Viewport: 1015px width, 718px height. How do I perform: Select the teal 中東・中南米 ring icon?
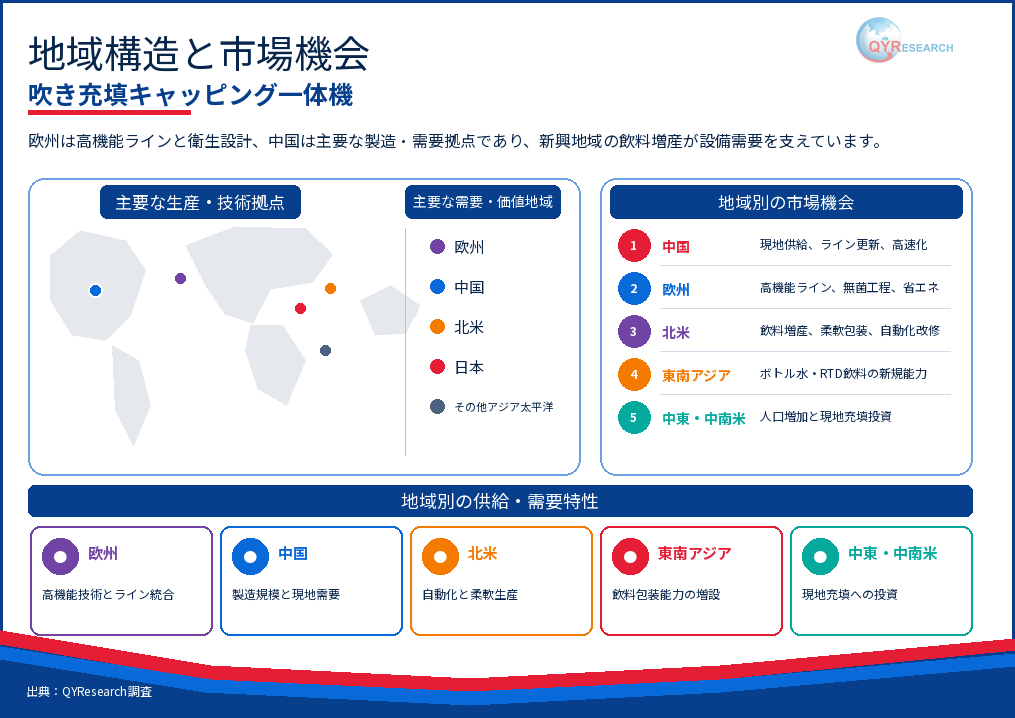coord(820,556)
